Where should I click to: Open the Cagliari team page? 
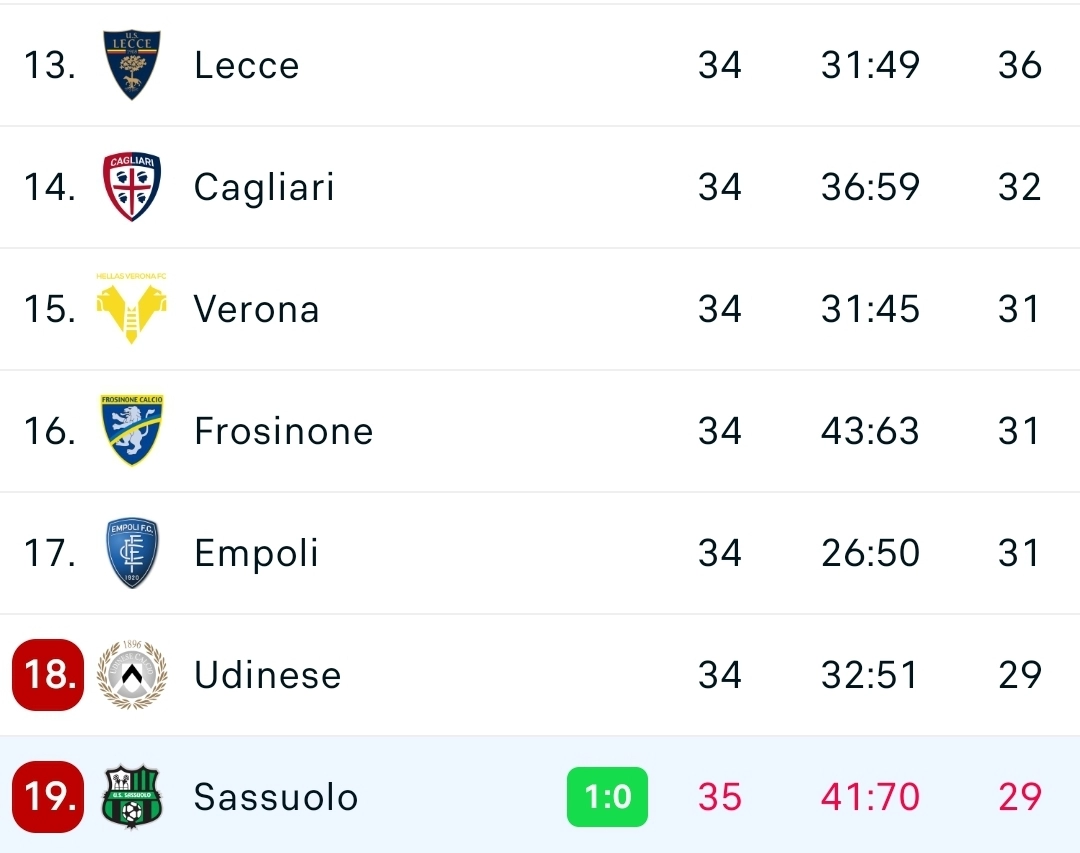[264, 187]
